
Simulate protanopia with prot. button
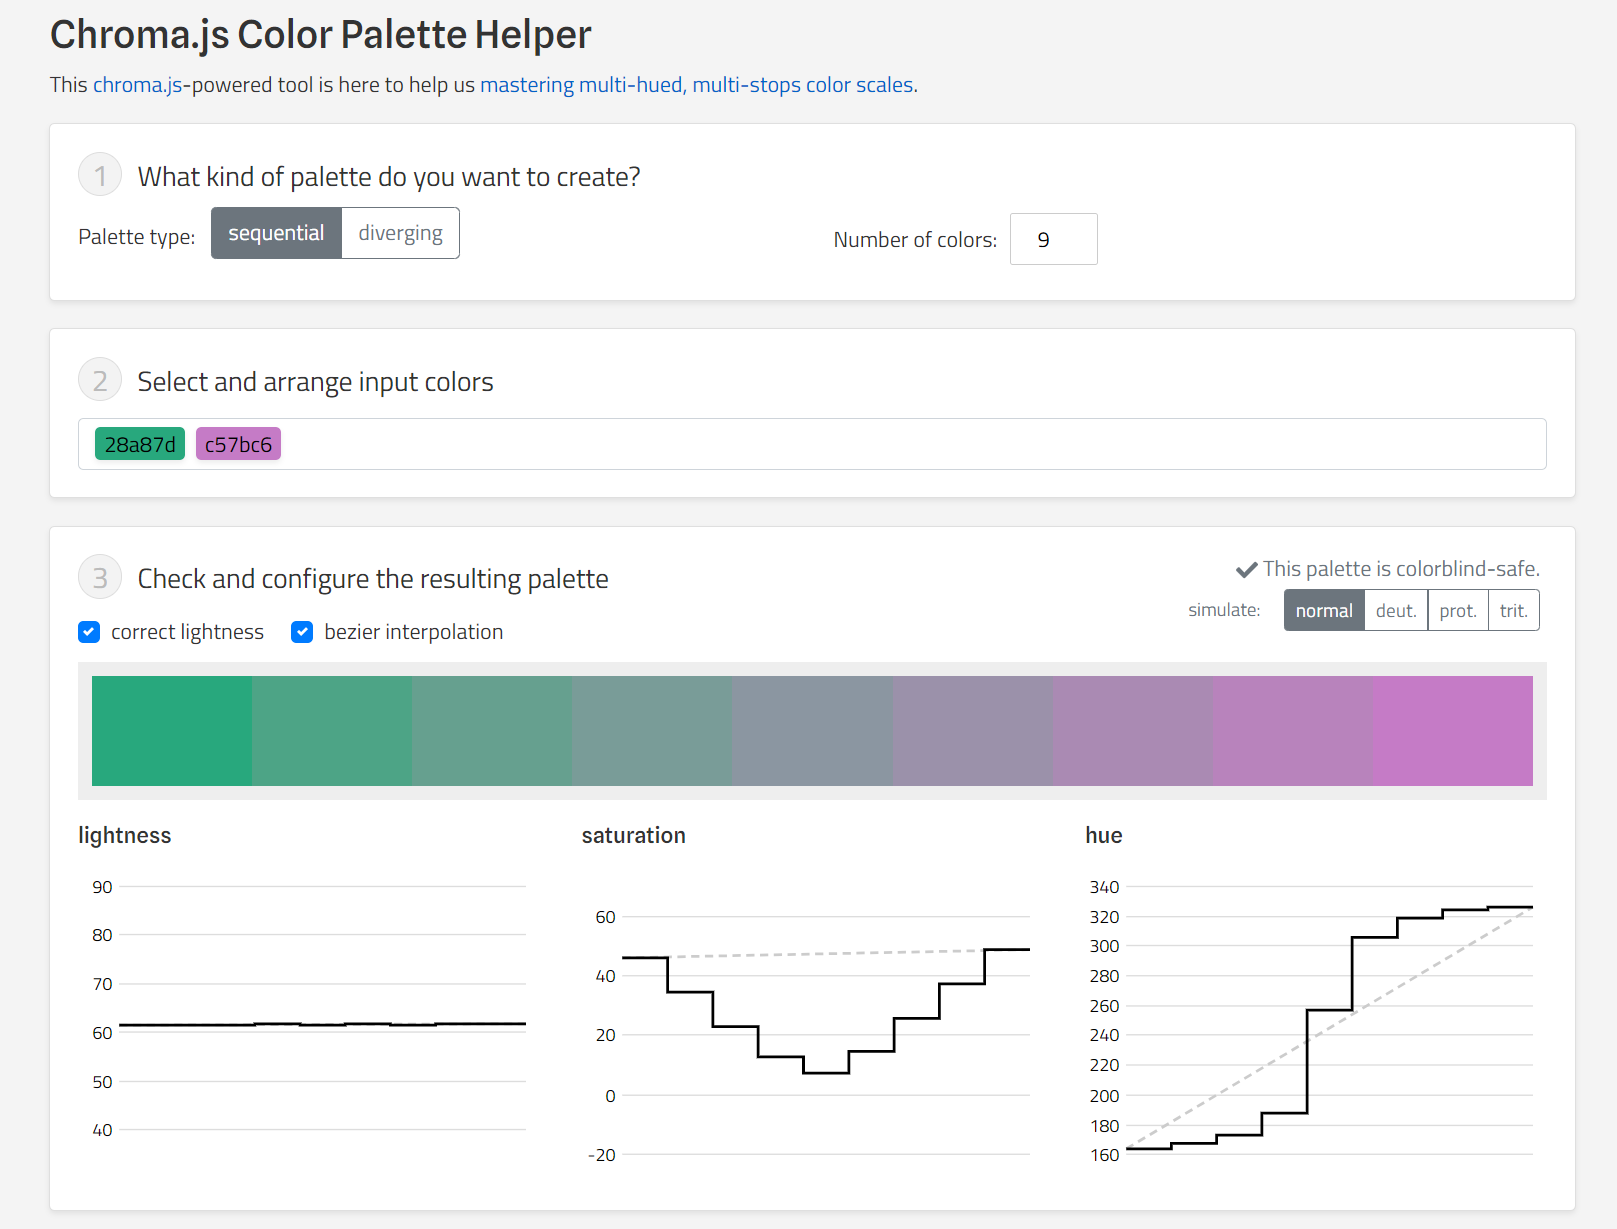point(1457,611)
